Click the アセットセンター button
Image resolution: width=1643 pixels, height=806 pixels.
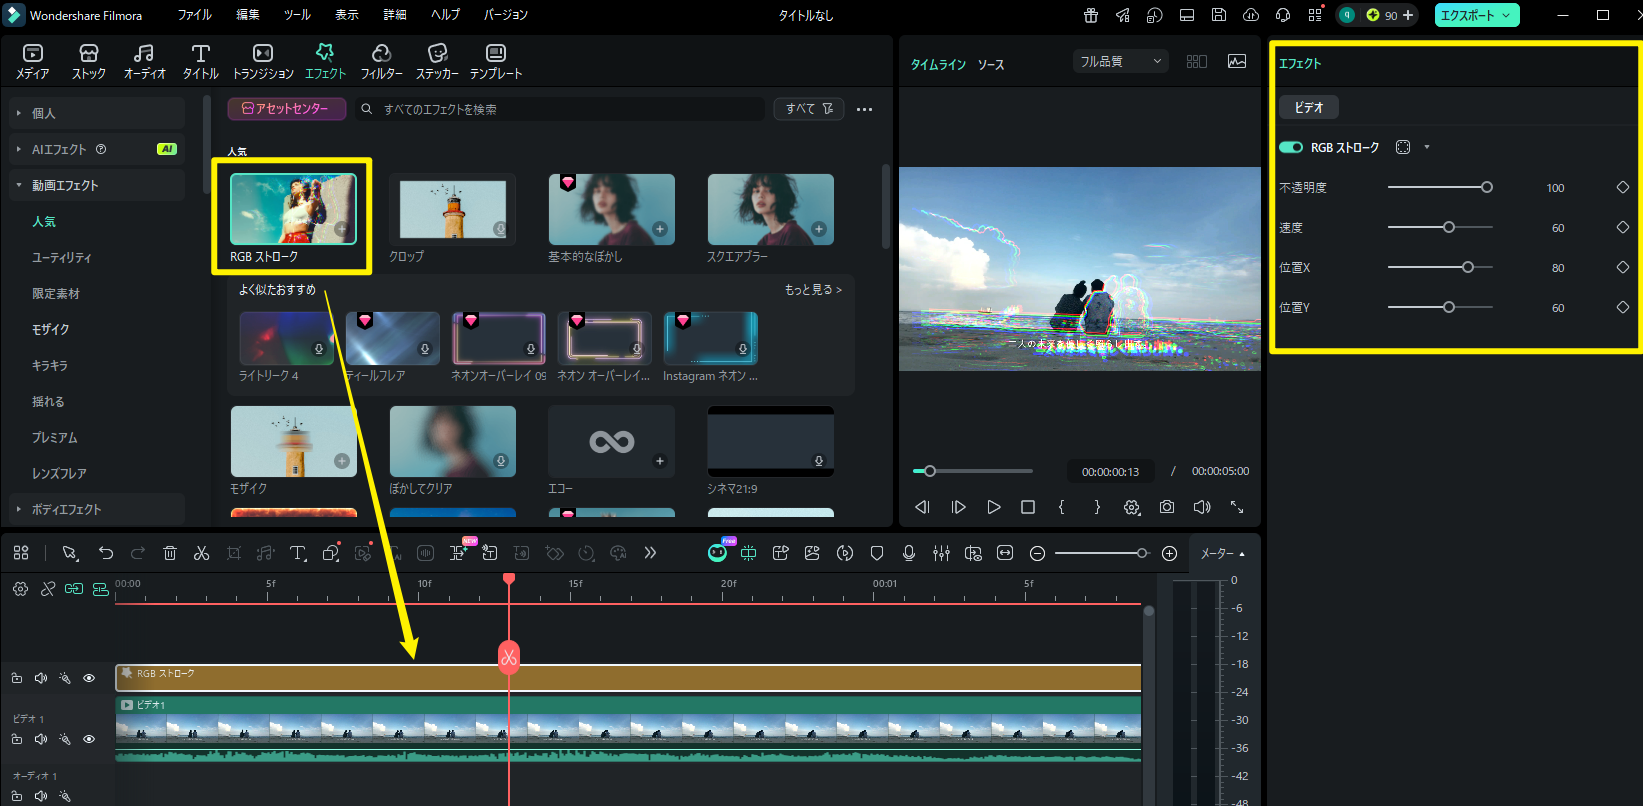(x=286, y=109)
